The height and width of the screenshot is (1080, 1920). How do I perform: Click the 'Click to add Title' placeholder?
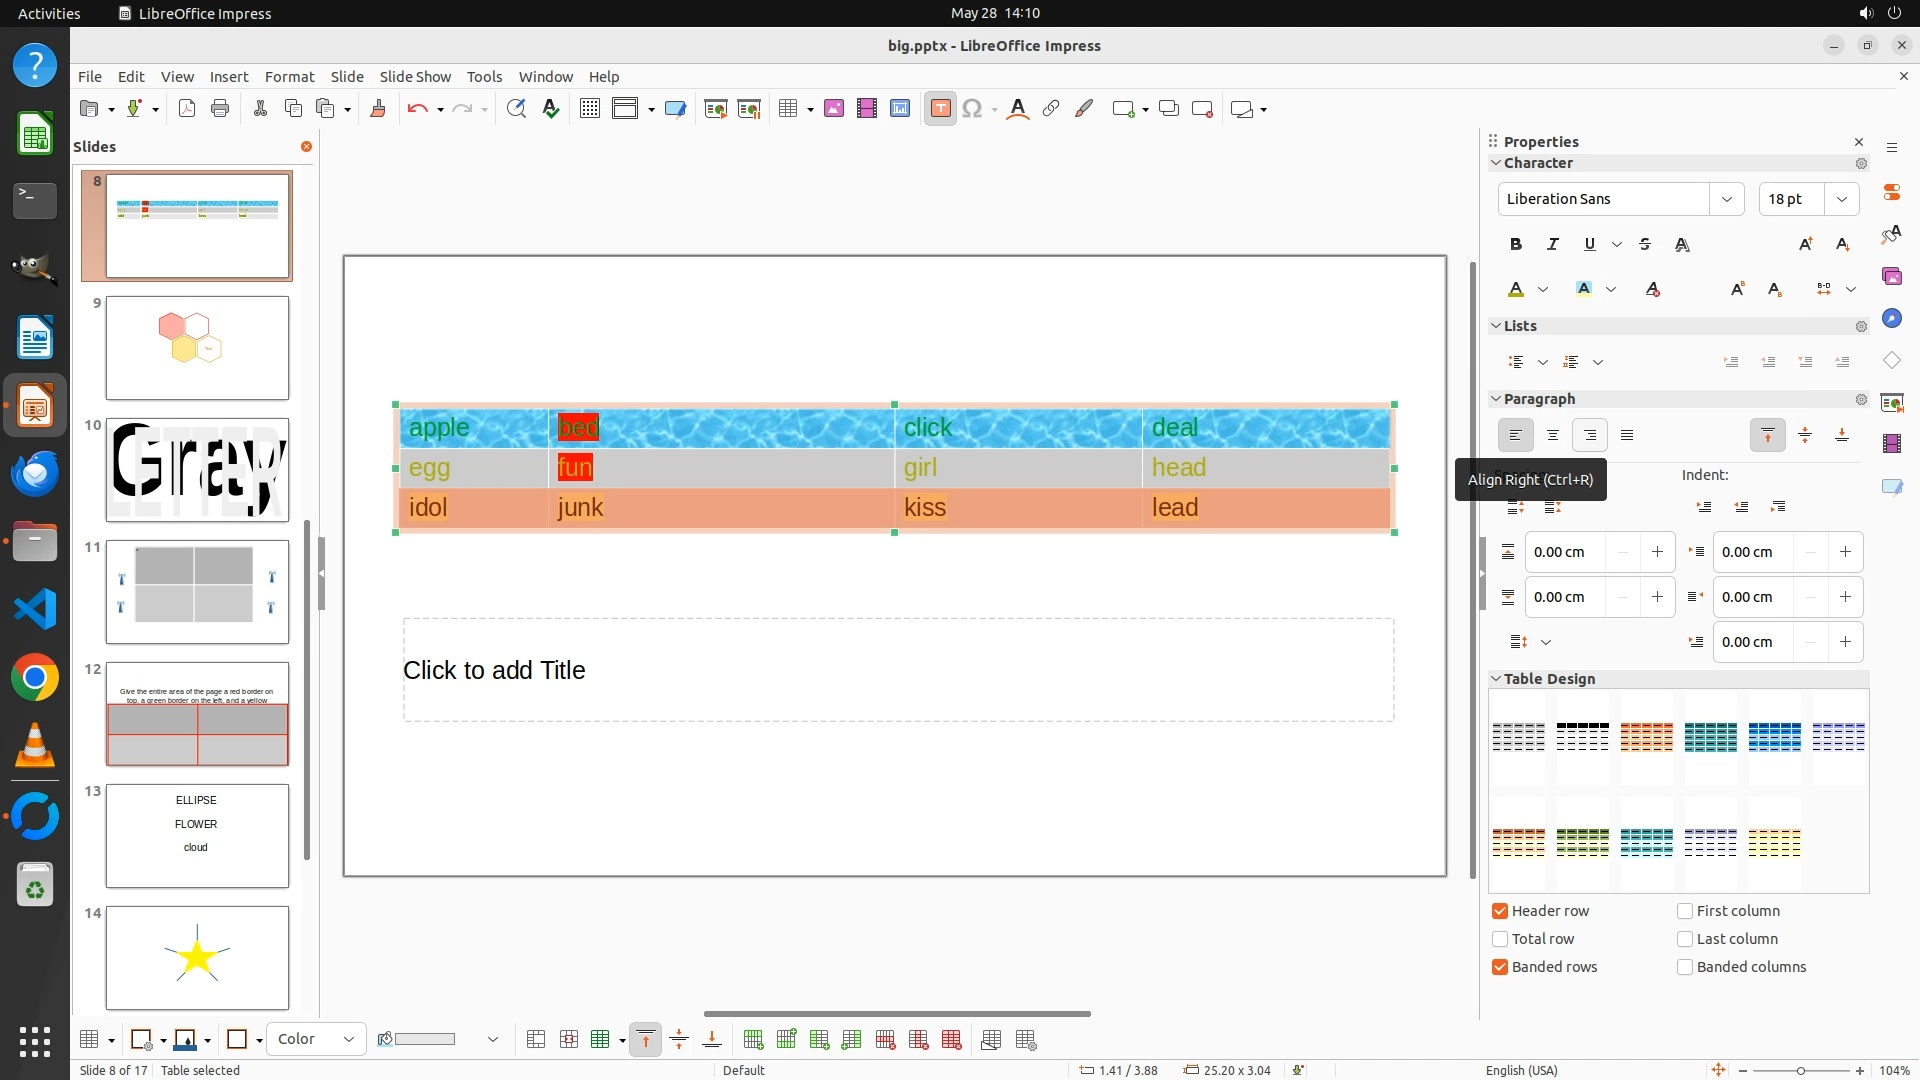898,670
